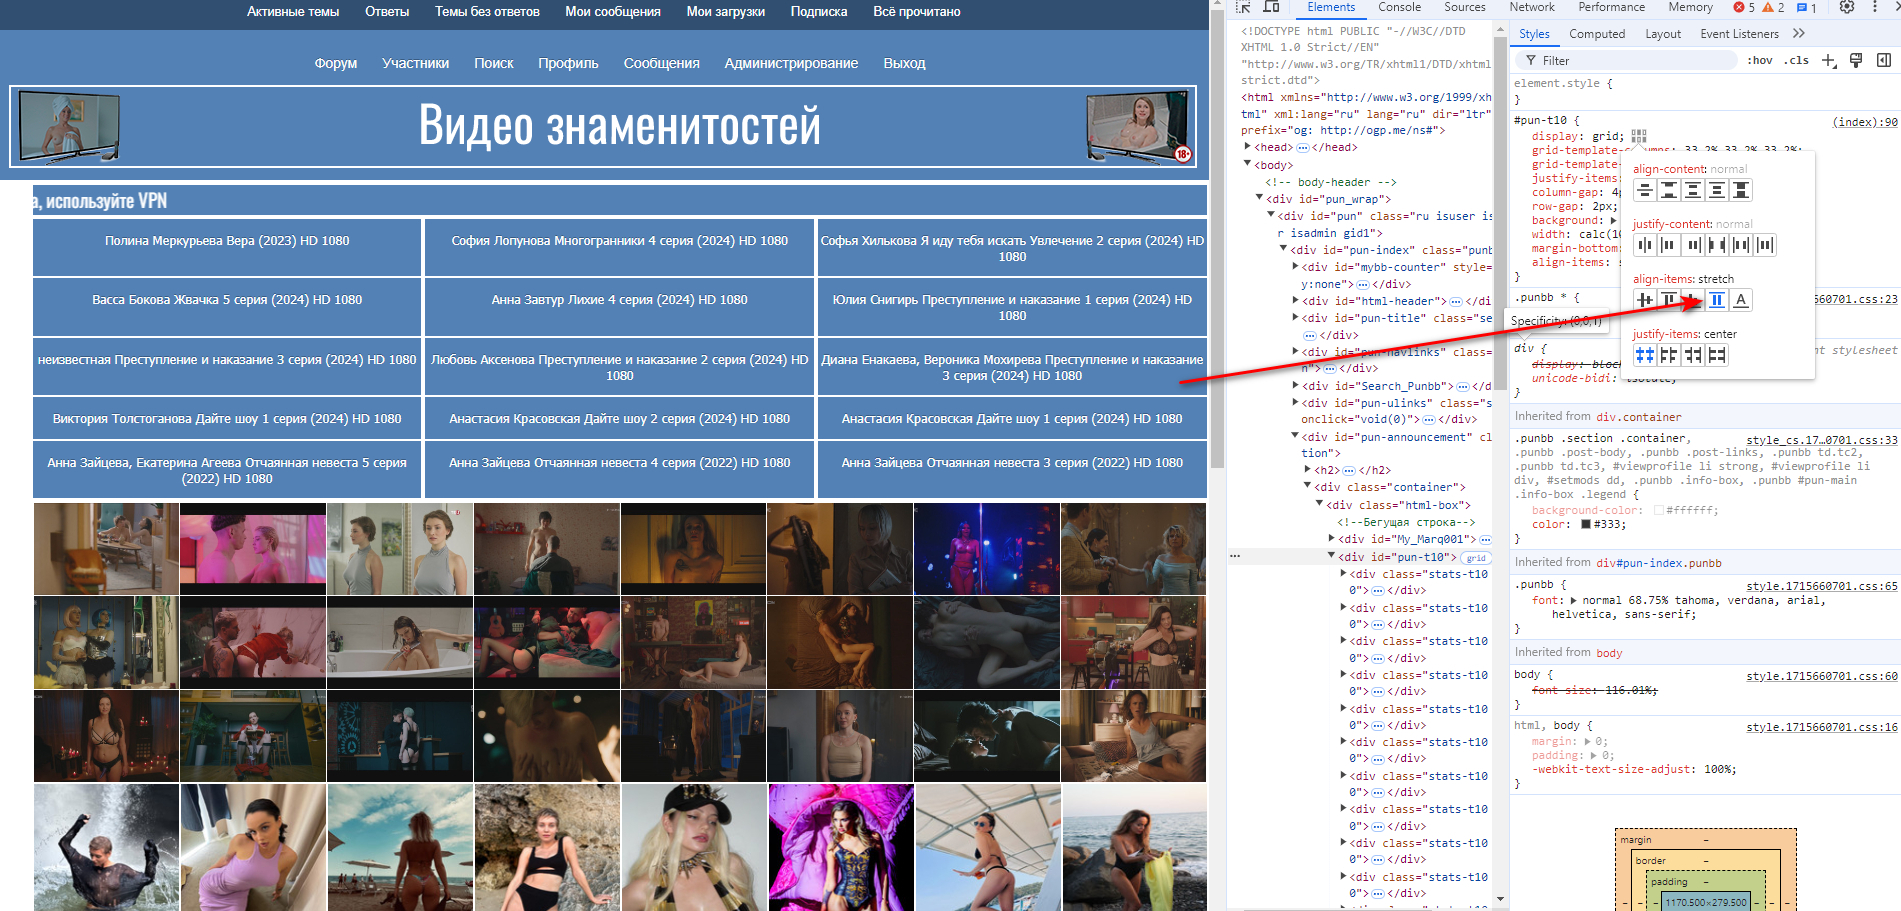
Task: Open the (index):90 source link
Action: coord(1864,122)
